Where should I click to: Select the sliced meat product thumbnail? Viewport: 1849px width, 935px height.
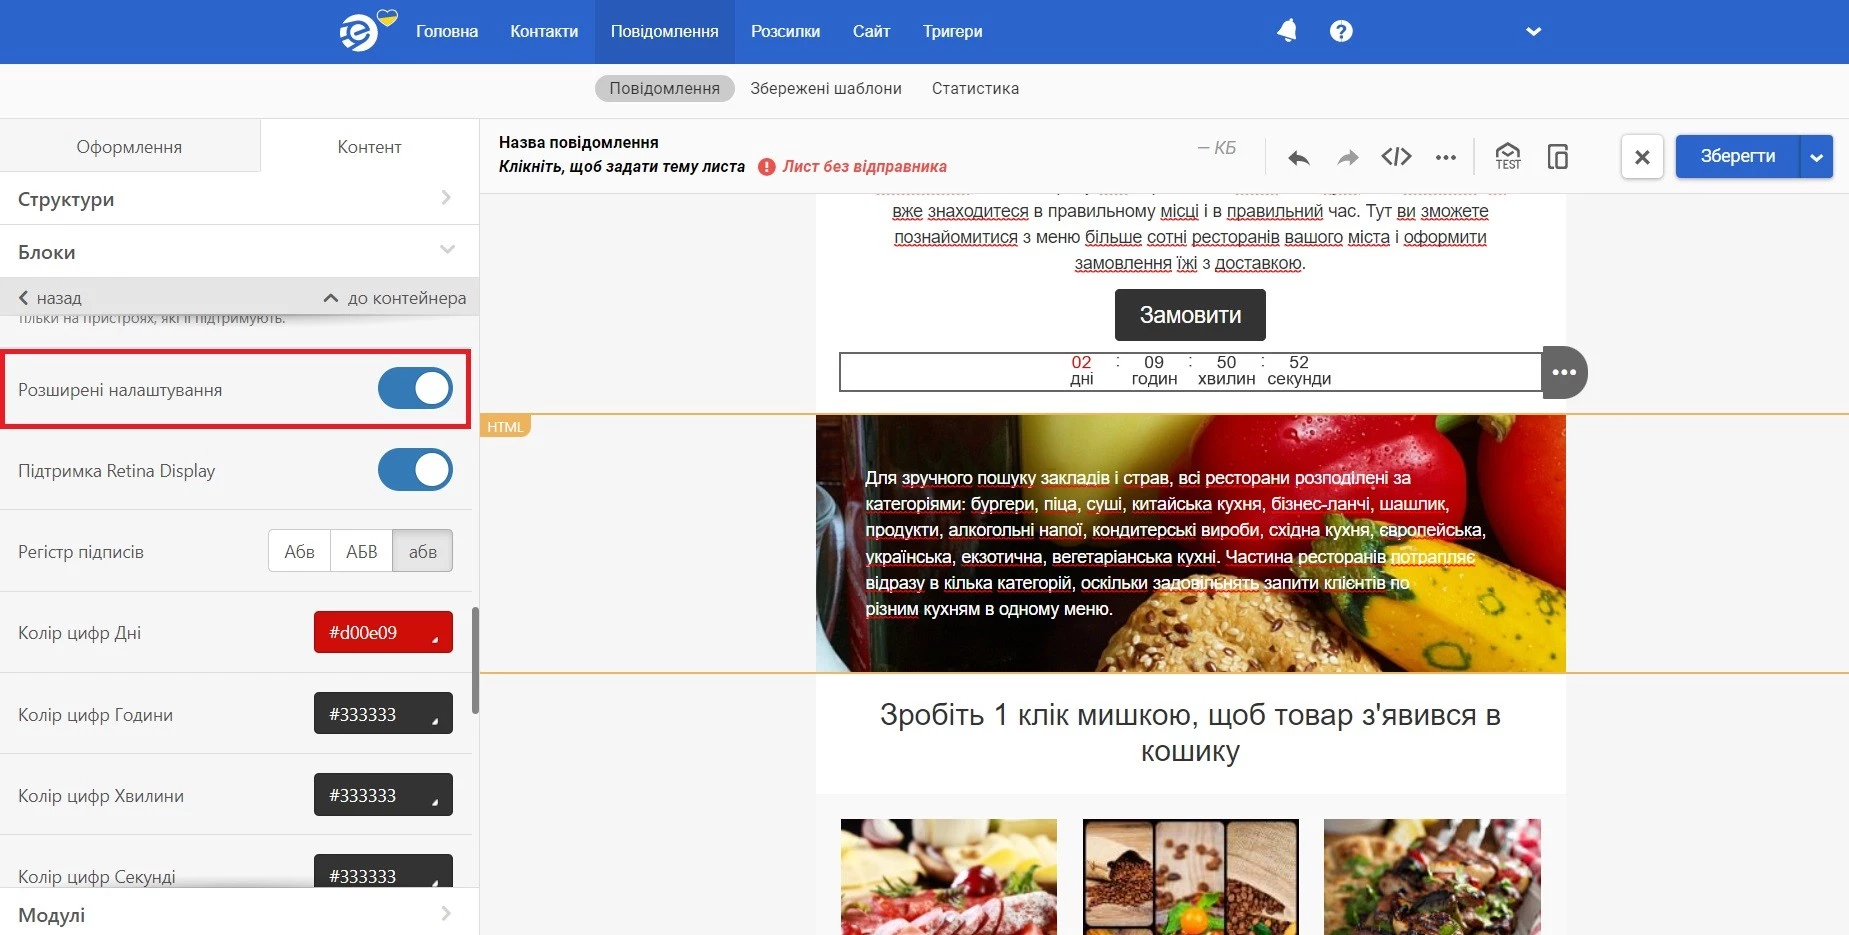(949, 877)
